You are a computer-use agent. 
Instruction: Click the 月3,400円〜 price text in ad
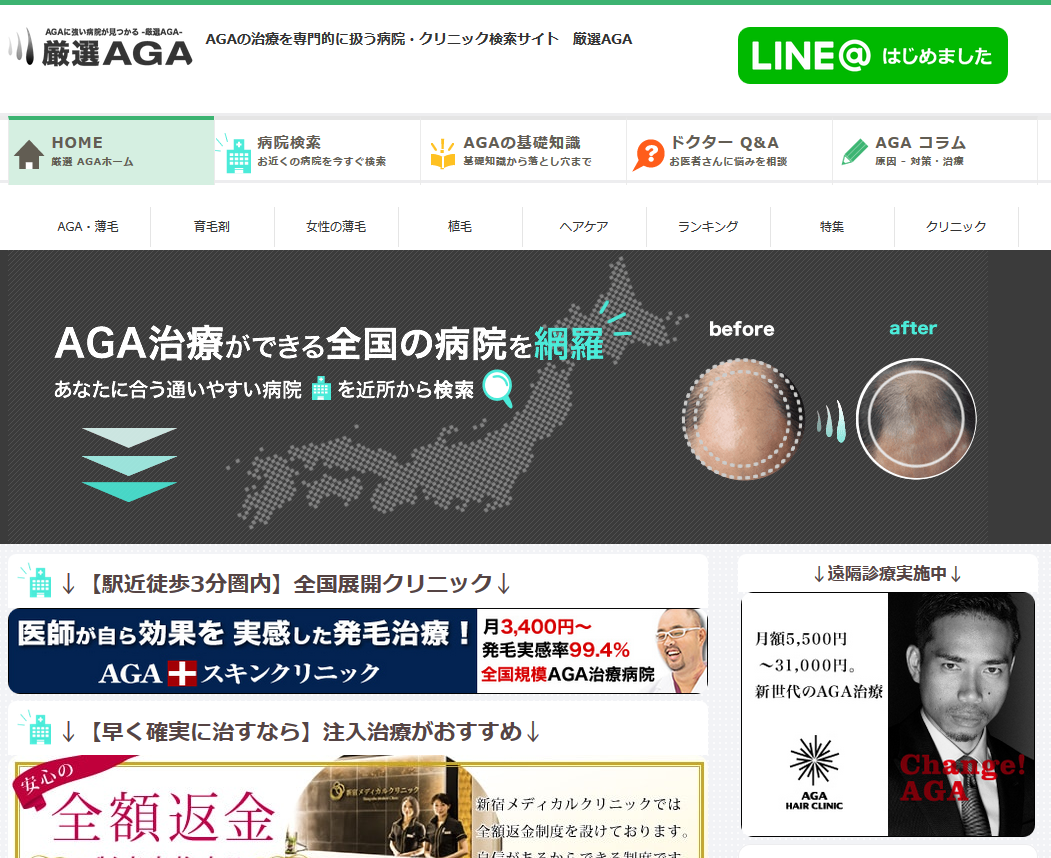[537, 627]
